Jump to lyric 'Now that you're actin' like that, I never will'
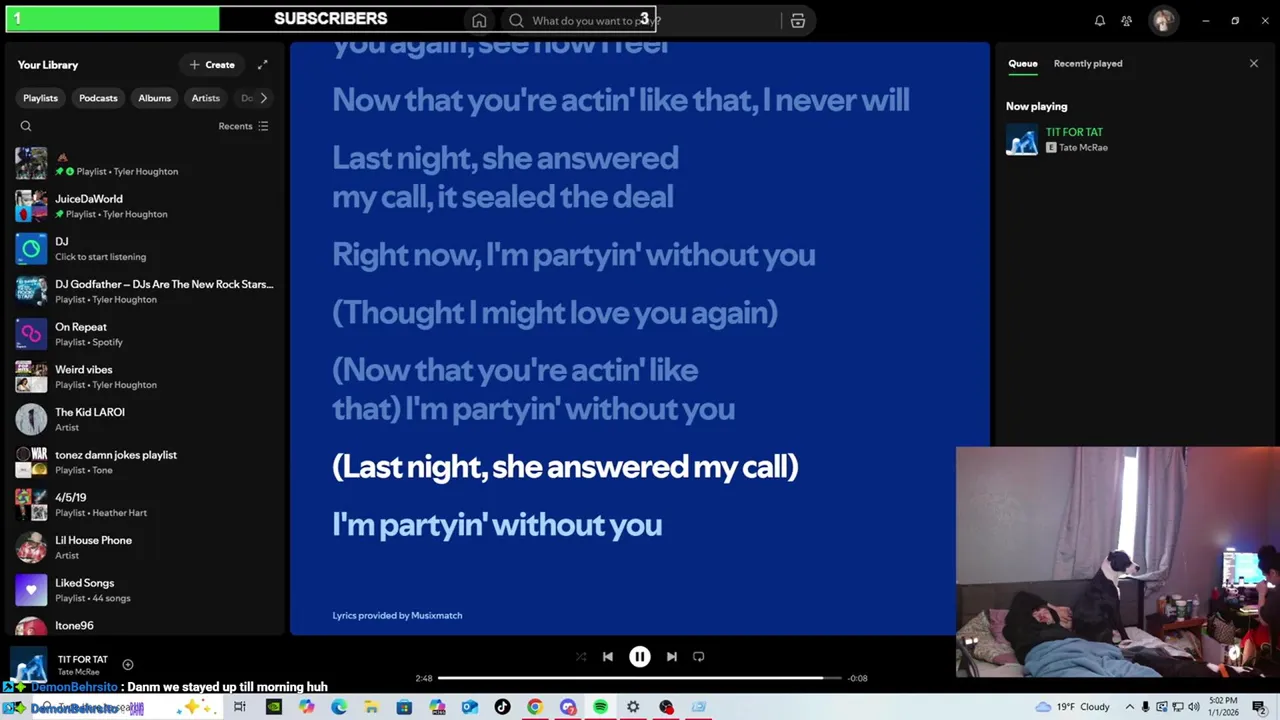This screenshot has height=720, width=1280. tap(620, 99)
